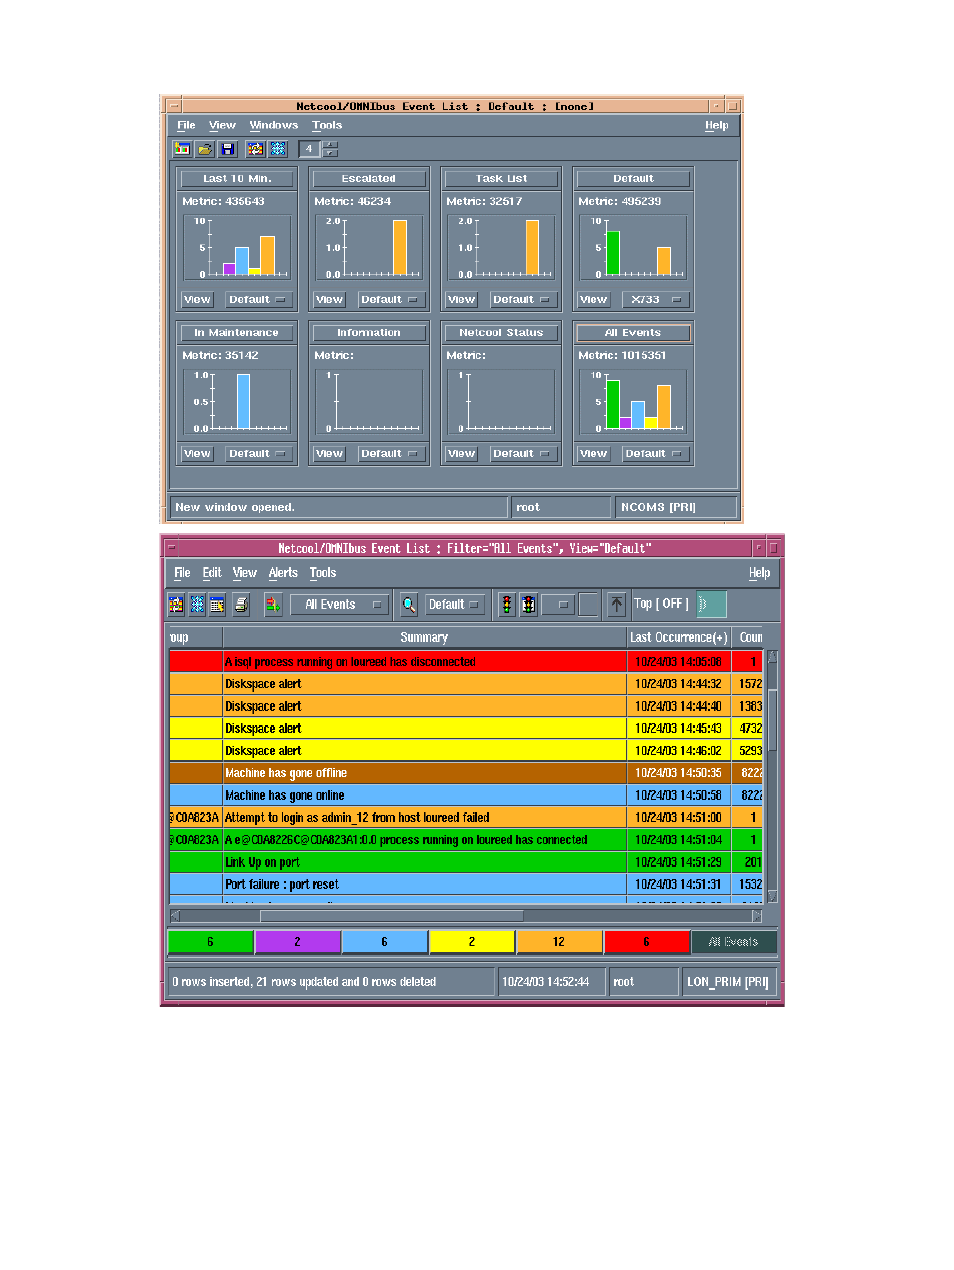954x1270 pixels.
Task: Click the magnifier view builder icon
Action: coord(409,604)
